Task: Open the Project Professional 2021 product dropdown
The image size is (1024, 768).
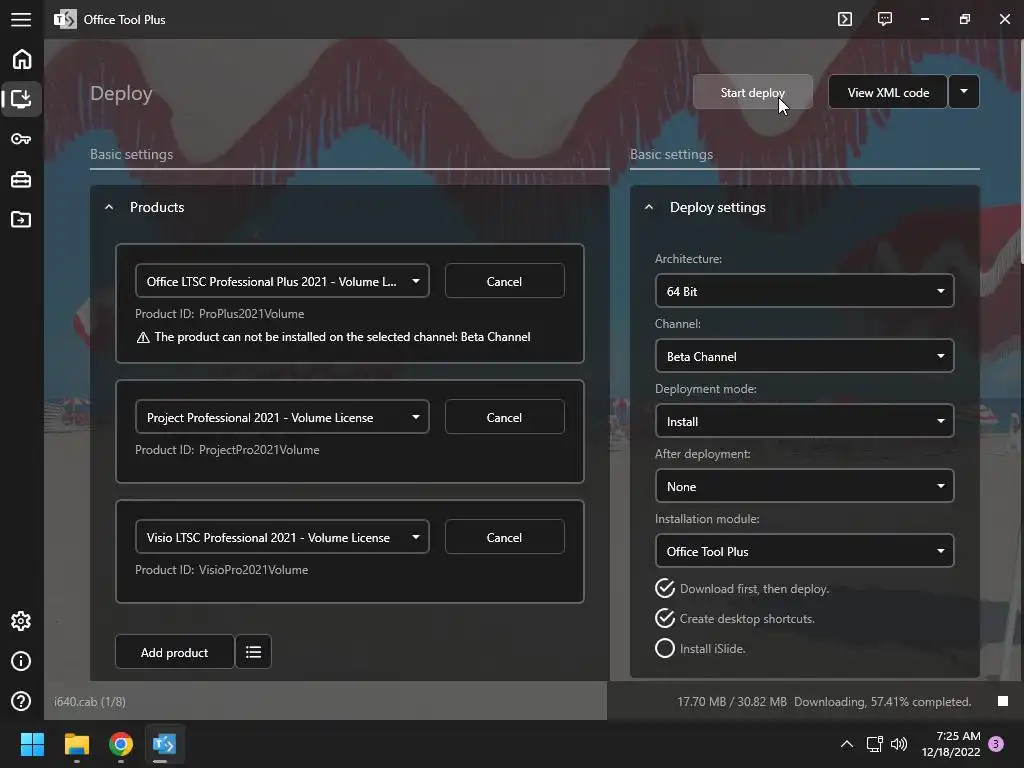Action: click(x=282, y=417)
